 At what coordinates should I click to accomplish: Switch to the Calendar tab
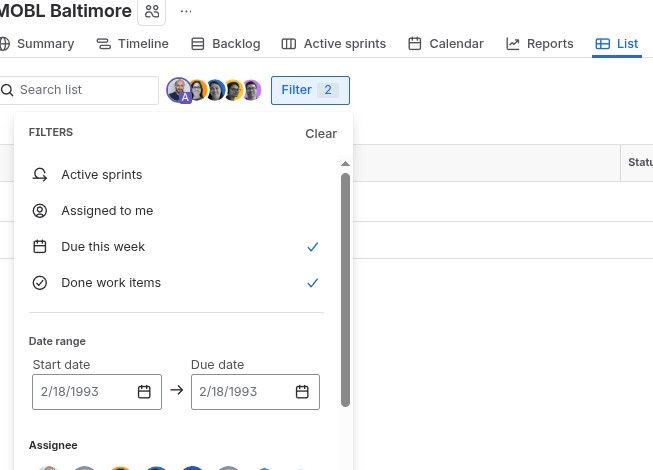pyautogui.click(x=446, y=44)
